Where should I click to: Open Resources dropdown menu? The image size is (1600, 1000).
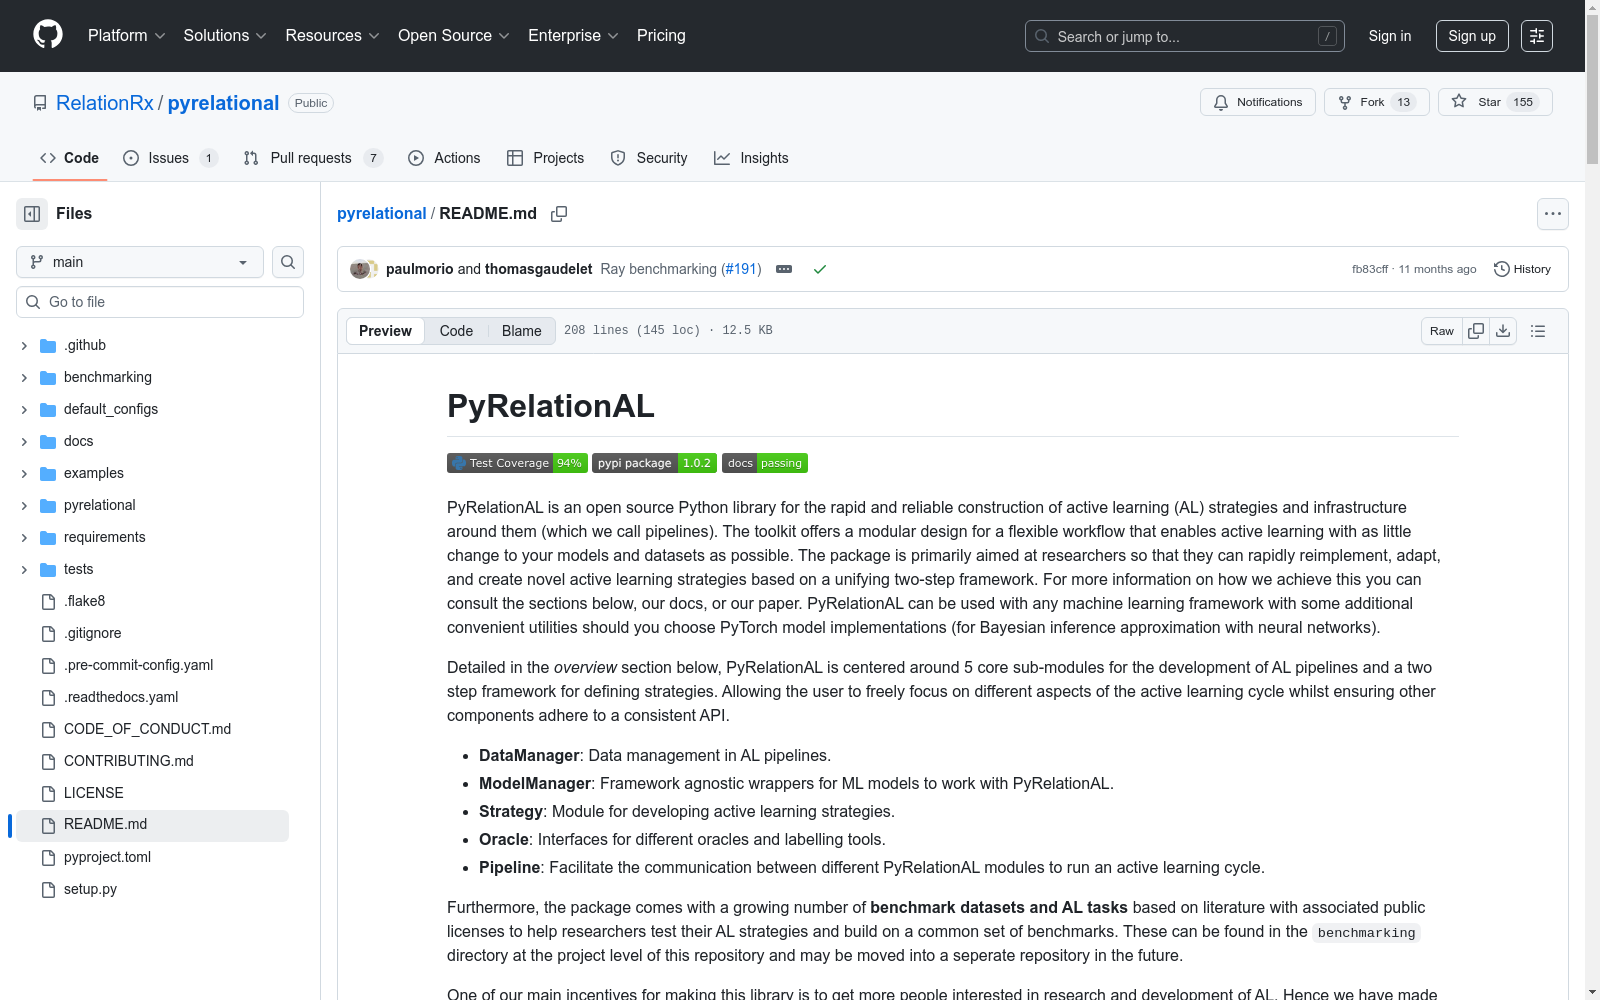coord(333,35)
